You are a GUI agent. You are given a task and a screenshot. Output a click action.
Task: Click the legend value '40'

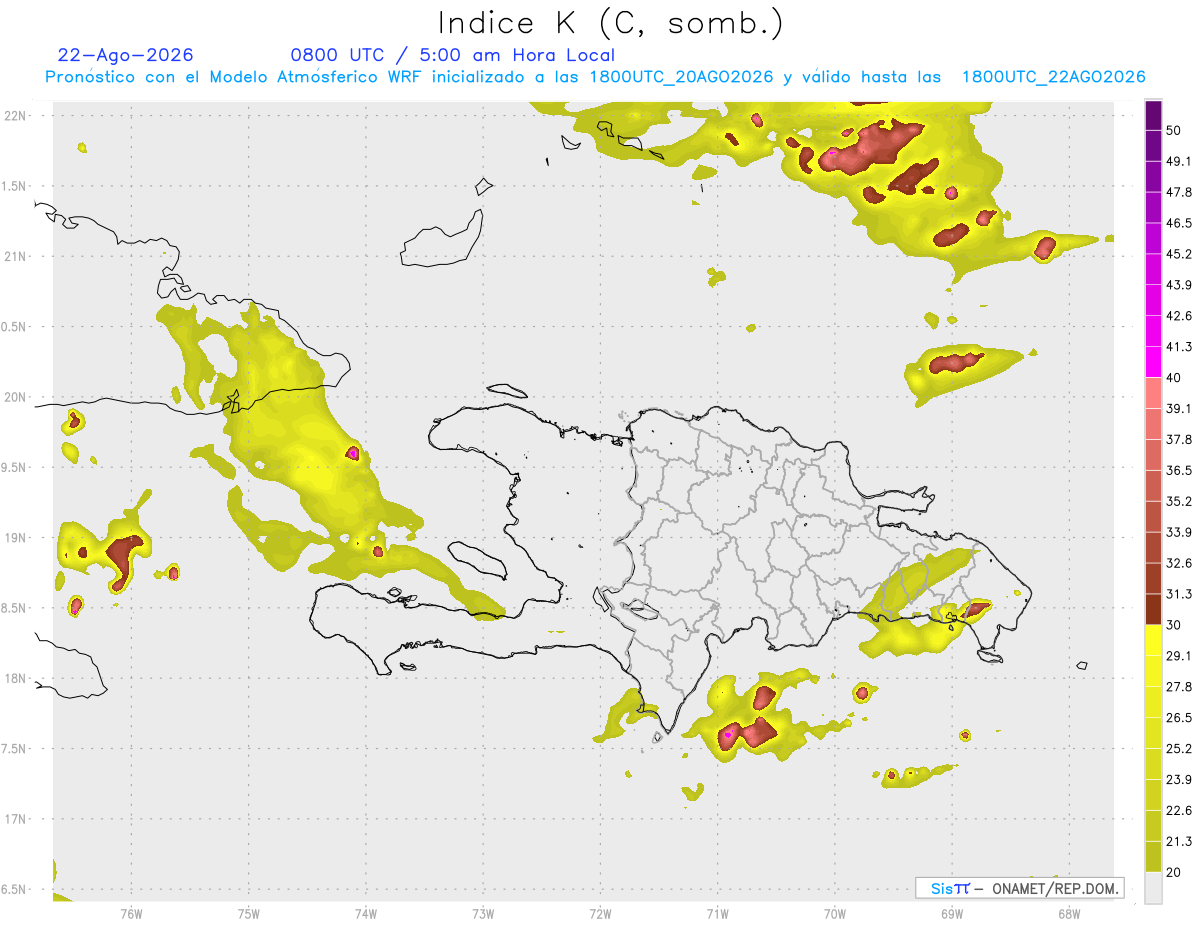1175,378
